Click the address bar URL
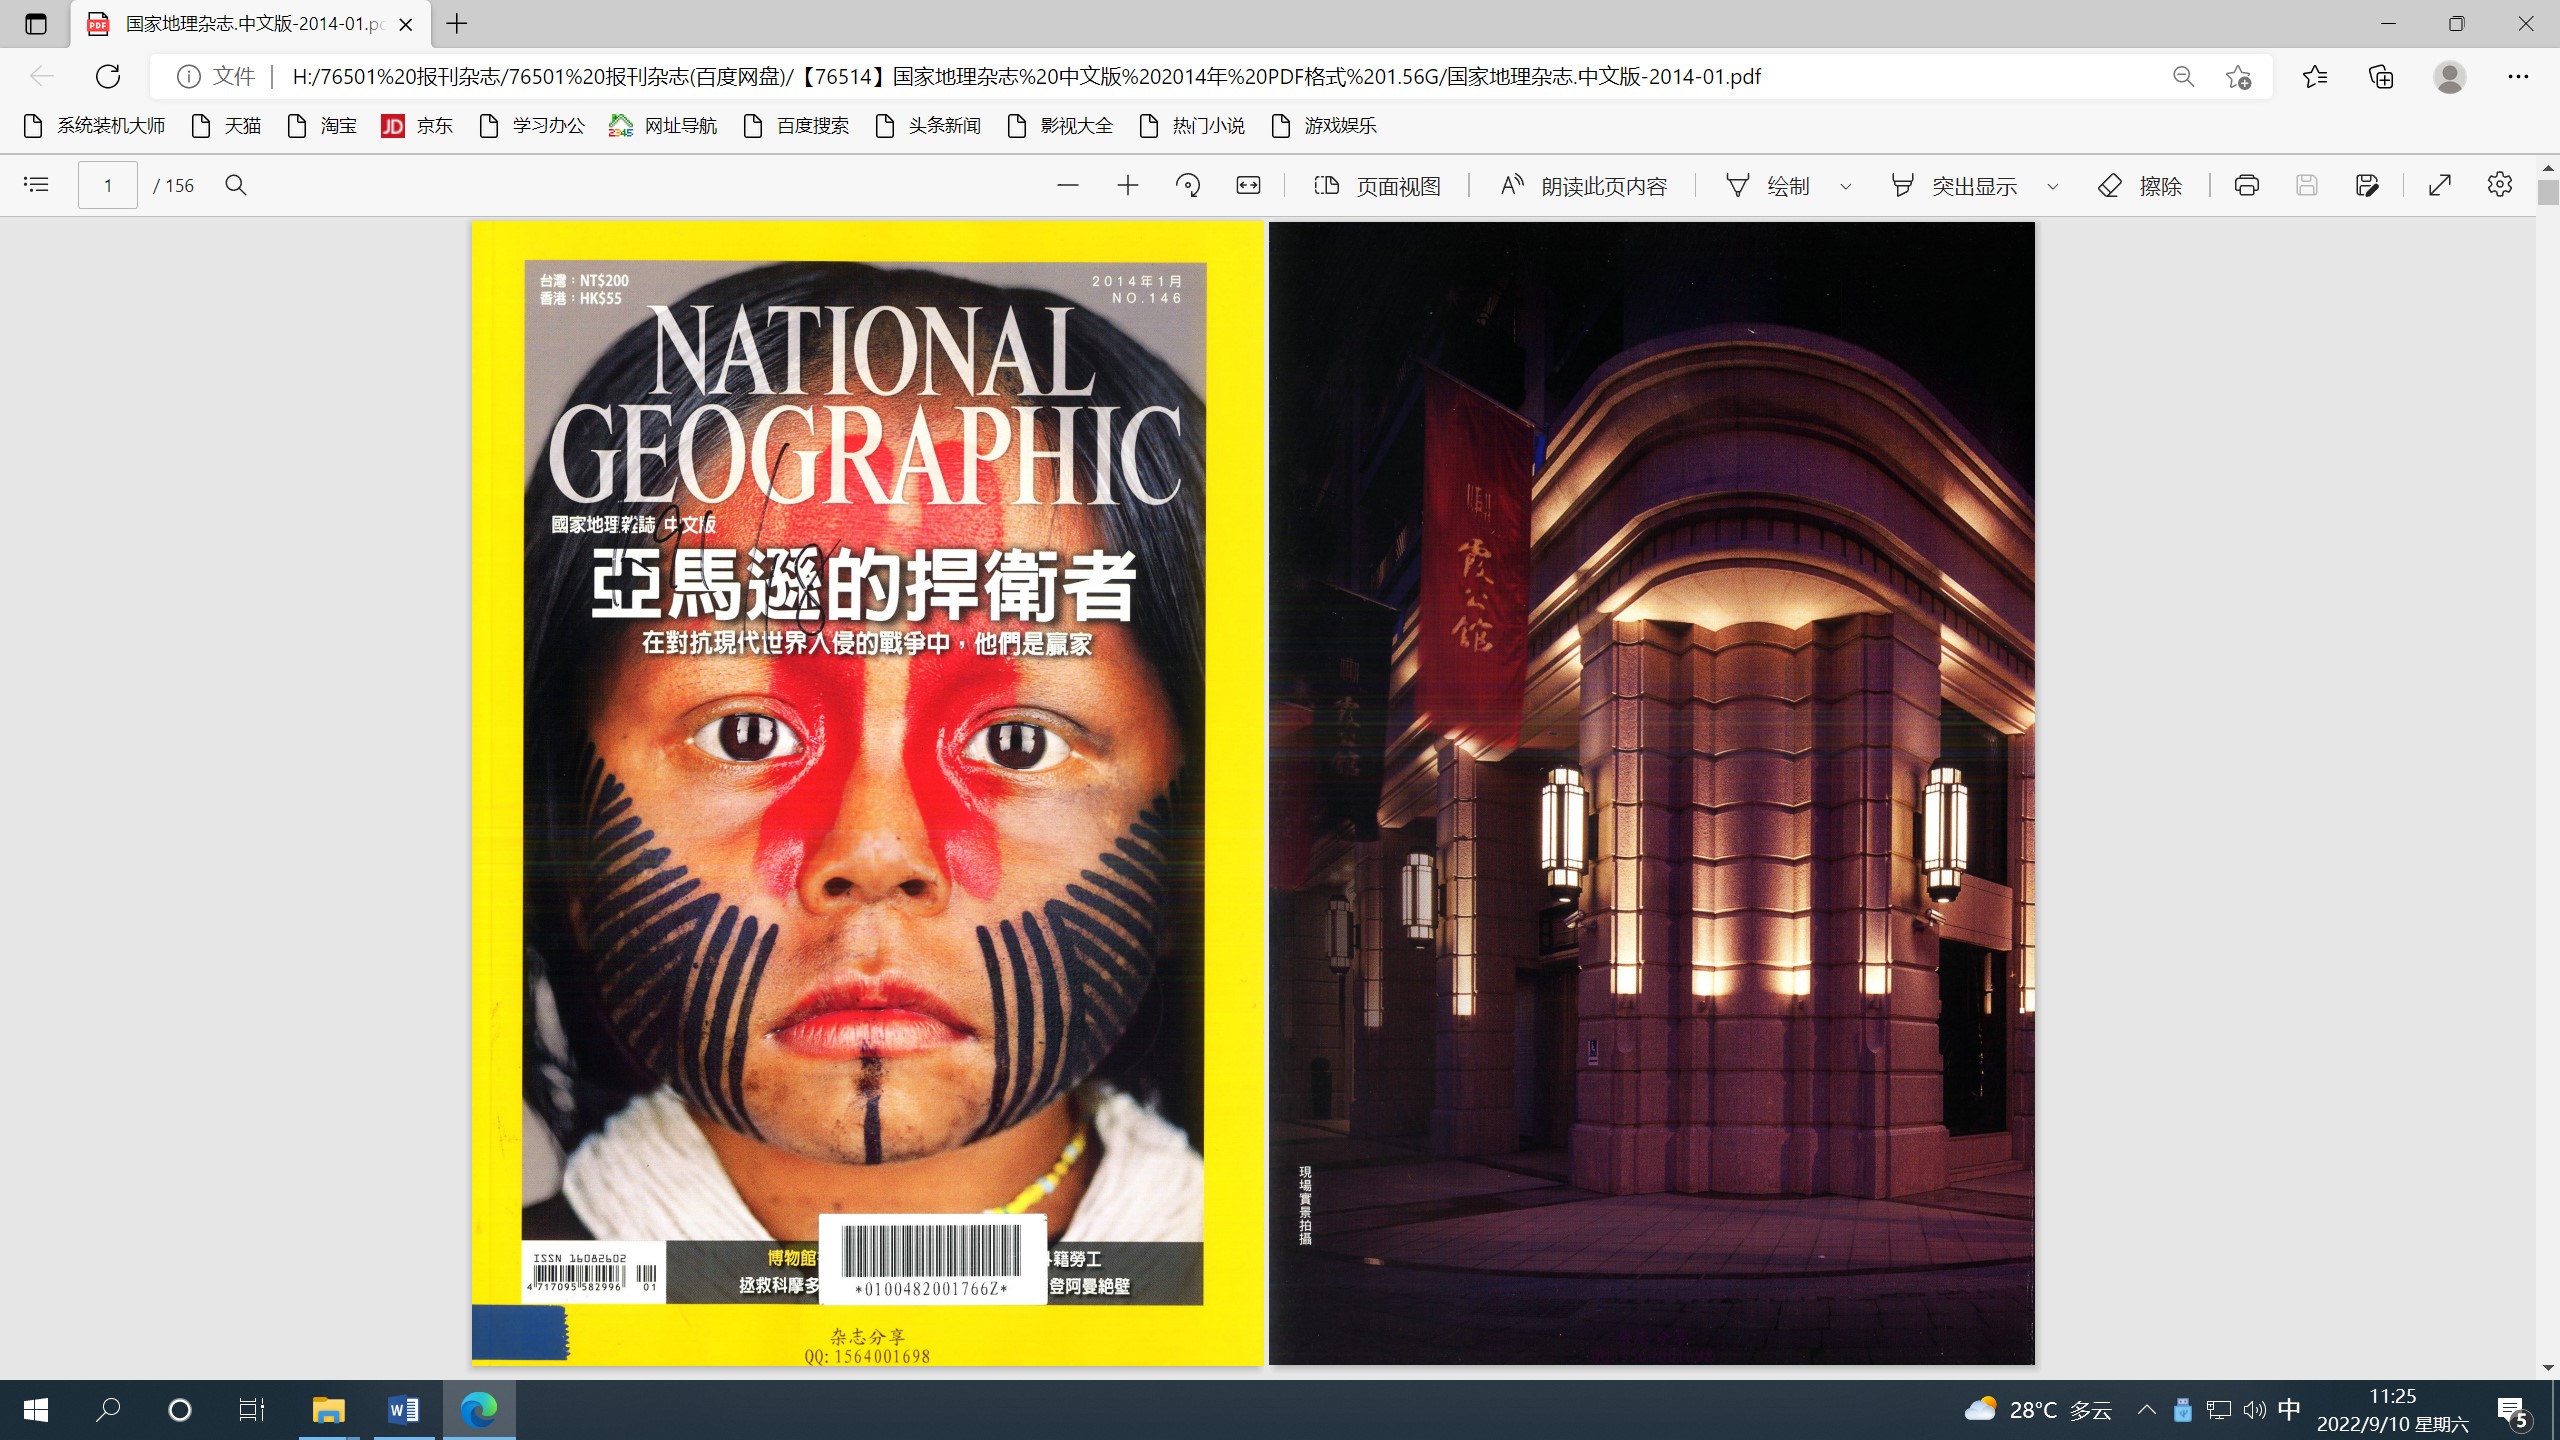Viewport: 2560px width, 1440px height. pos(1026,76)
